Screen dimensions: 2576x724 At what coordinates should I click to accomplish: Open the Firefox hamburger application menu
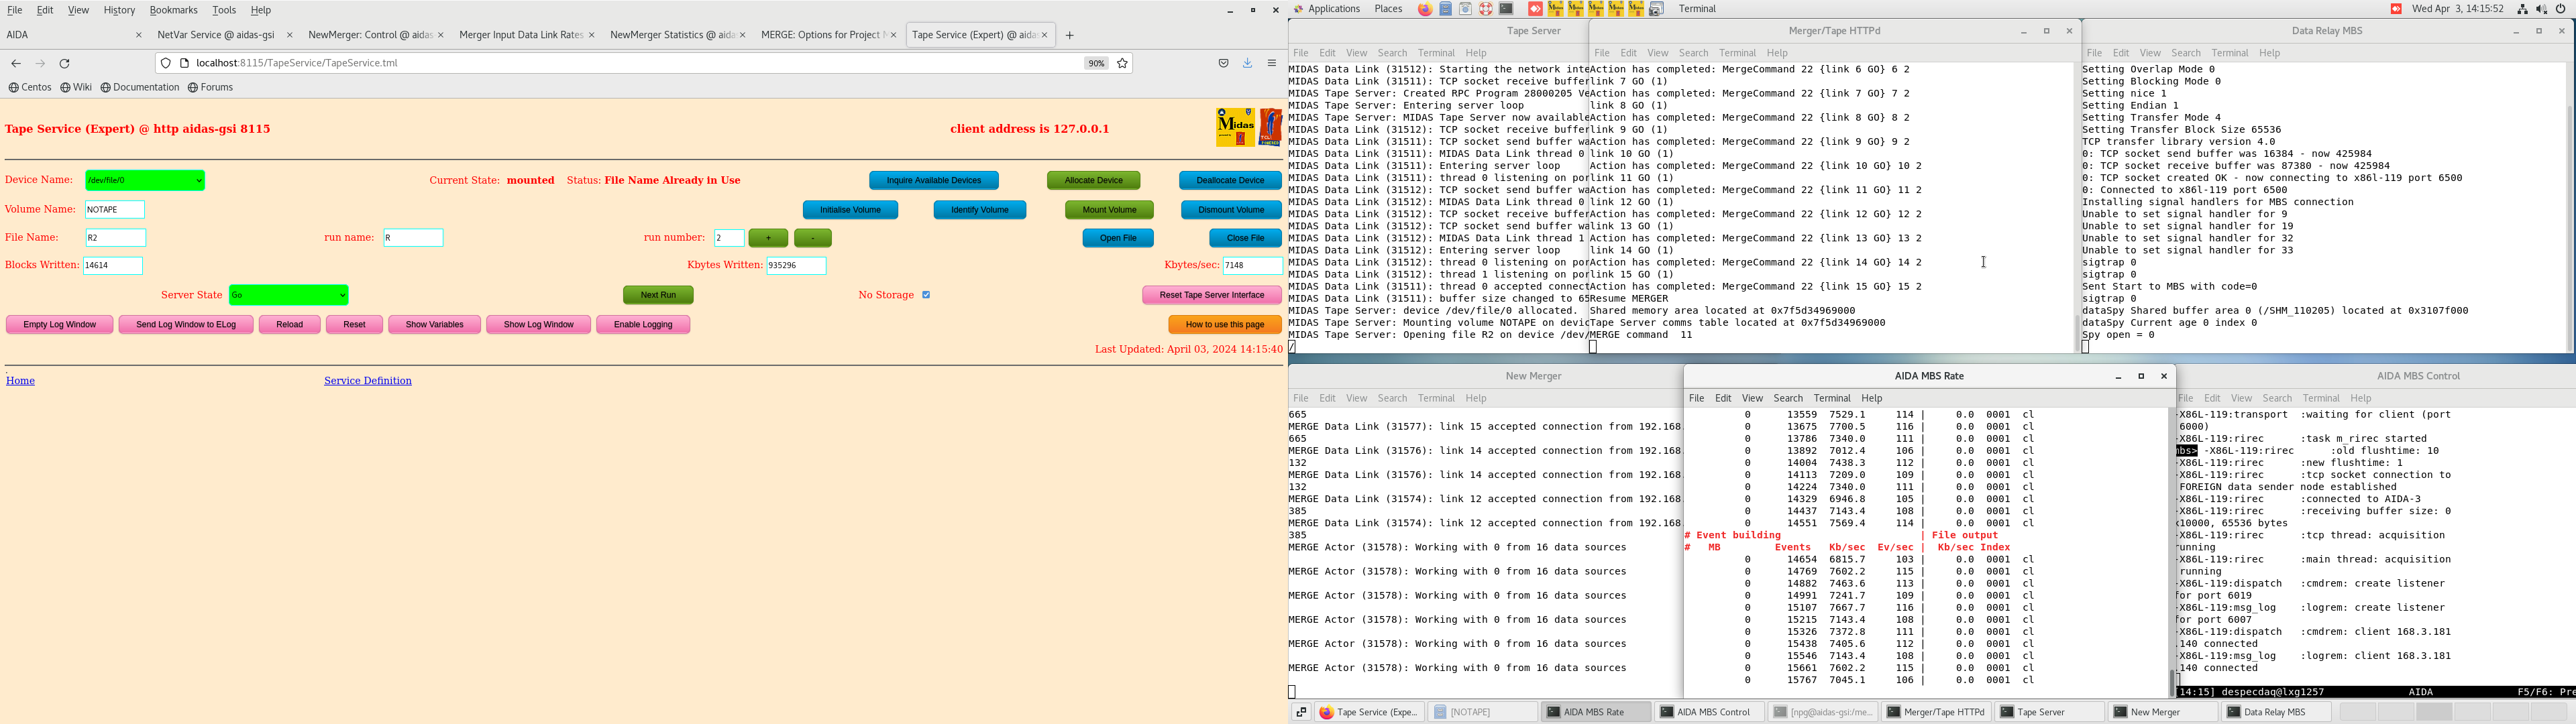pyautogui.click(x=1272, y=63)
